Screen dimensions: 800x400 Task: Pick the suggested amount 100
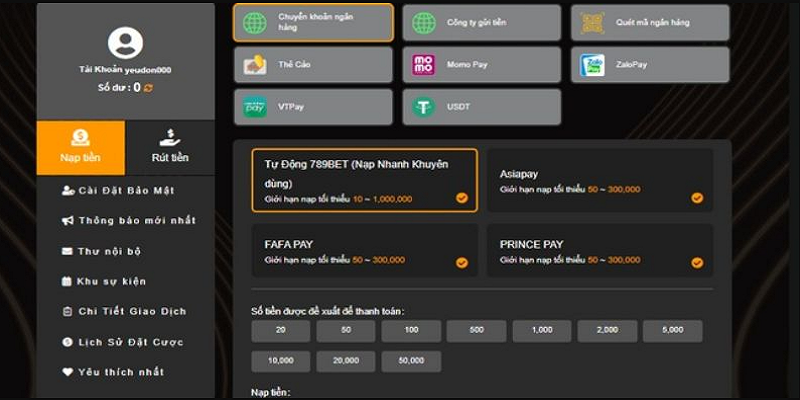click(411, 331)
